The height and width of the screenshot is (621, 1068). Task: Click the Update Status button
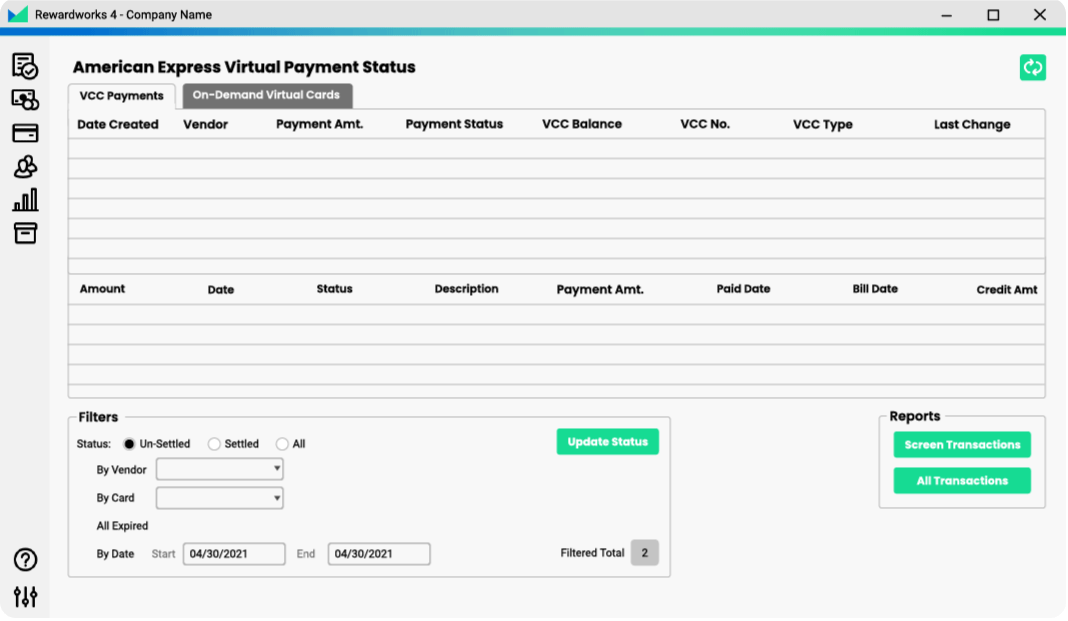click(607, 442)
